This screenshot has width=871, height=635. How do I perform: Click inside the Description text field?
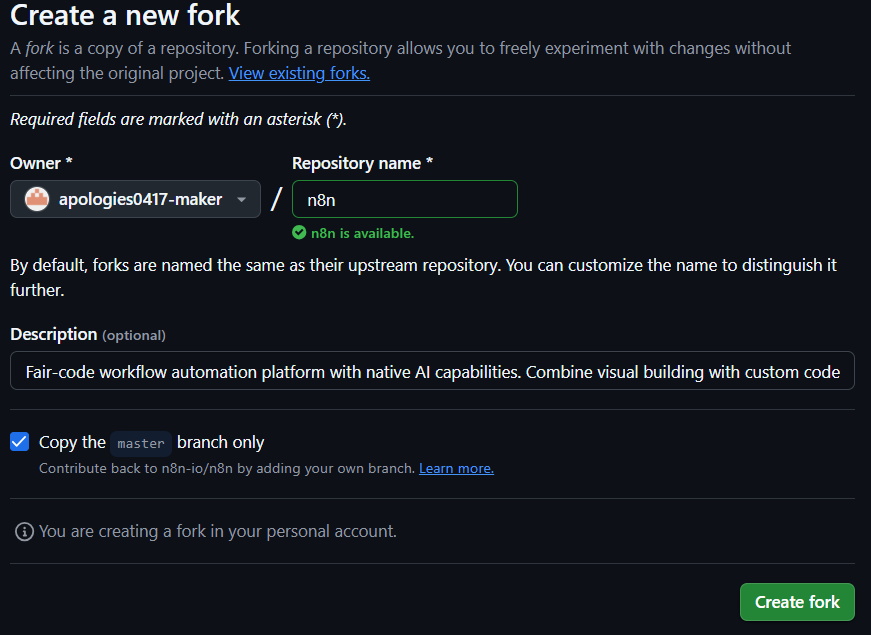(x=432, y=372)
